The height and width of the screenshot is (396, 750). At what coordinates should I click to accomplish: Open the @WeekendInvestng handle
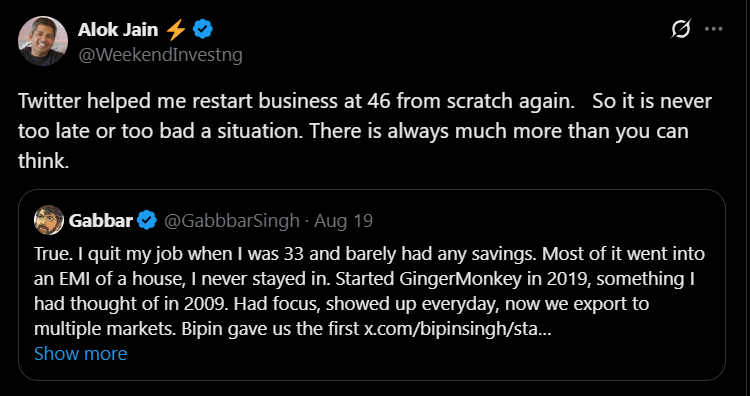160,55
